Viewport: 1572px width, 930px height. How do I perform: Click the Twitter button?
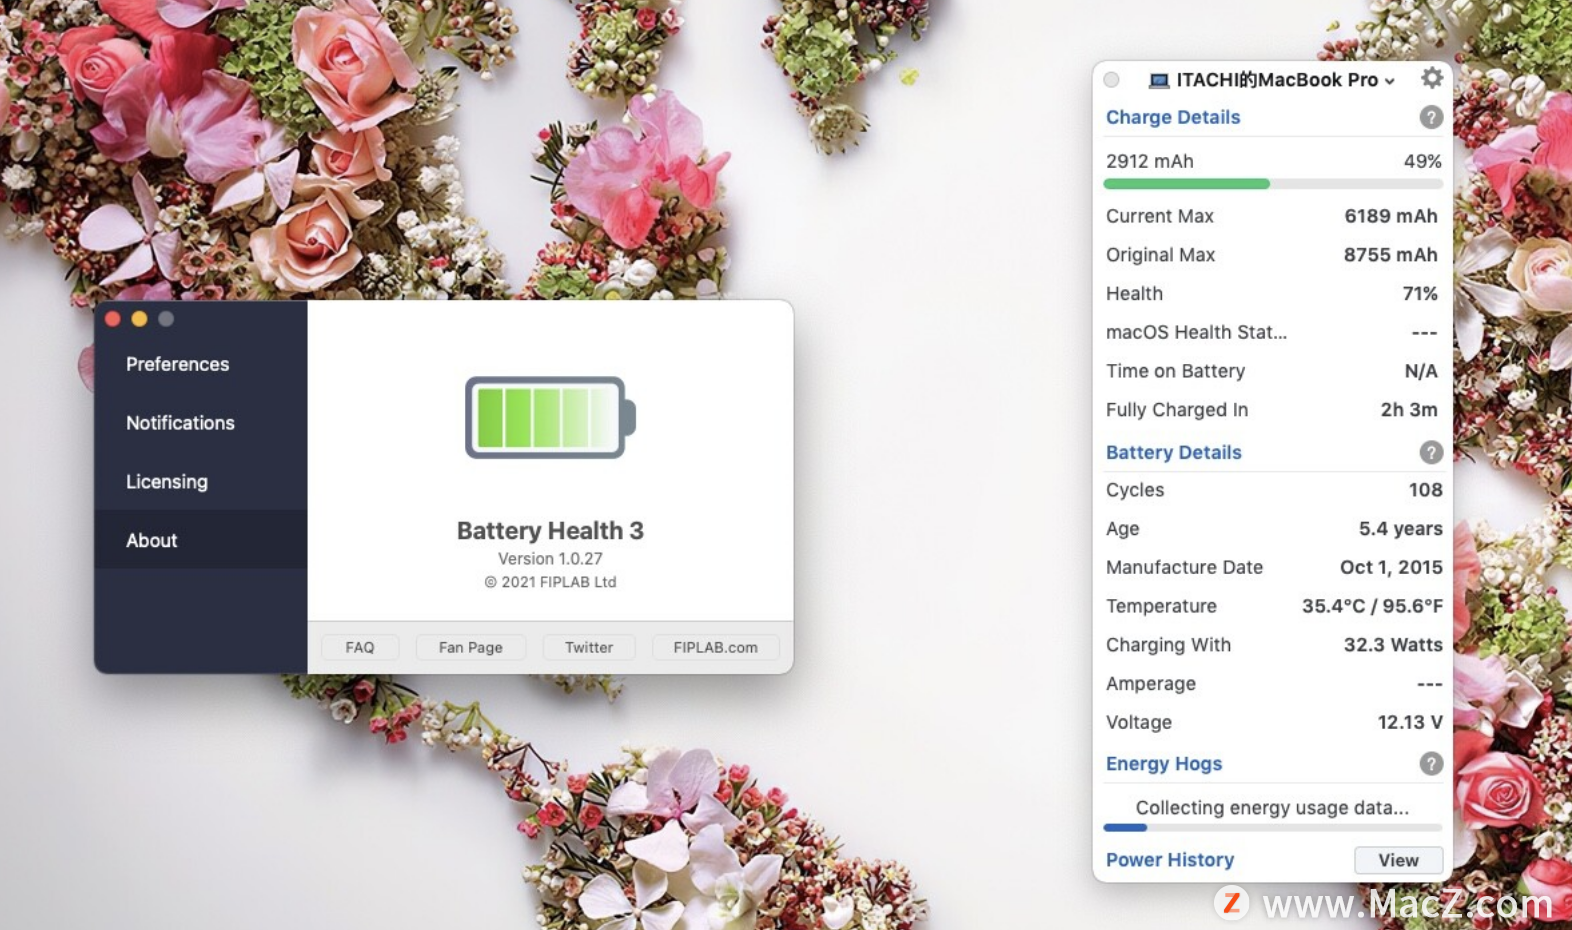pos(589,647)
